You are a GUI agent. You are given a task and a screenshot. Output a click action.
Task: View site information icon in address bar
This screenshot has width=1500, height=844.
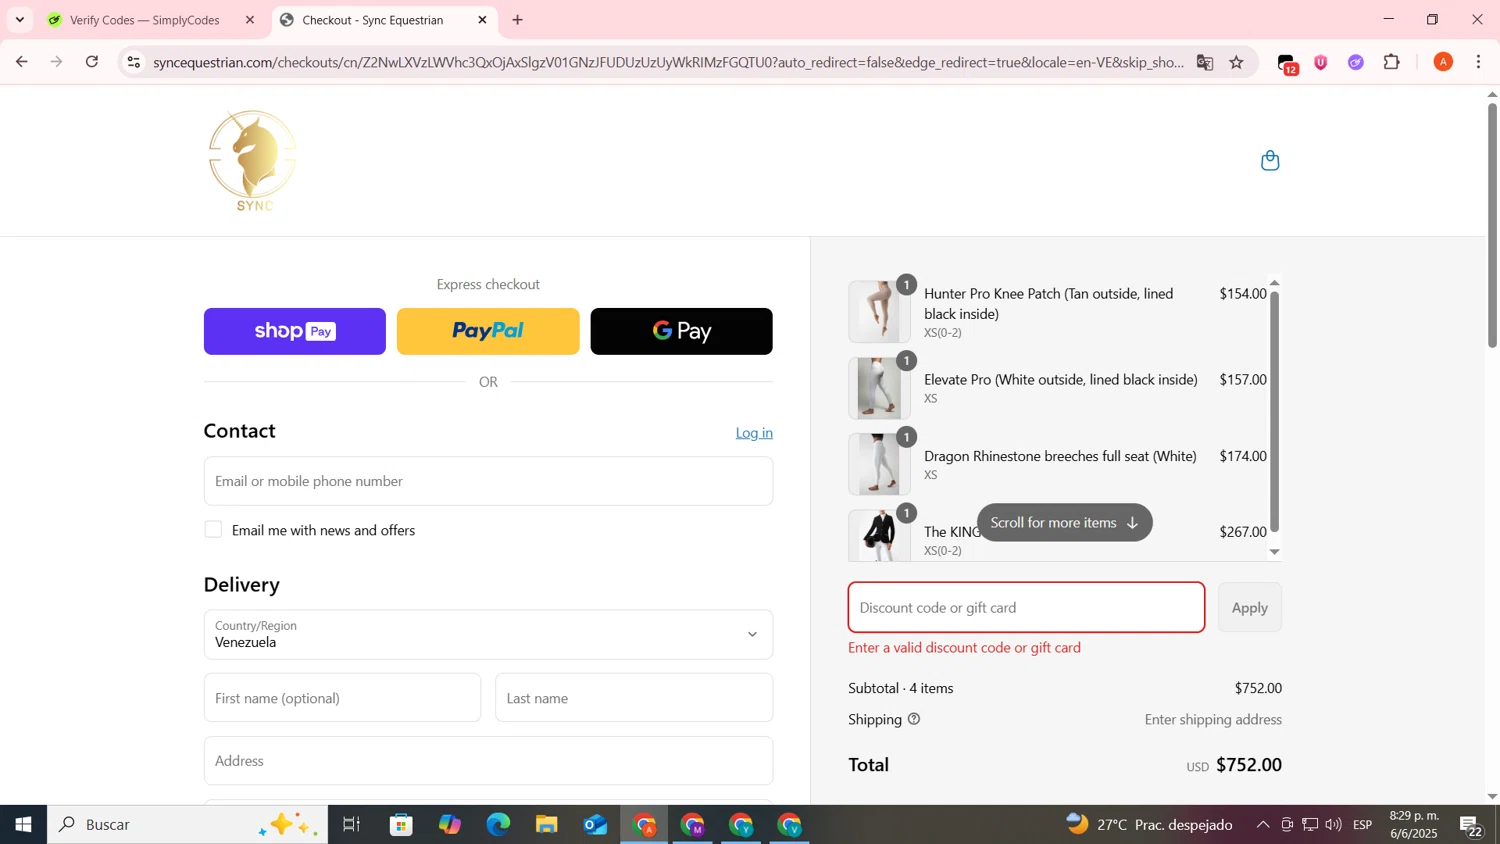click(x=133, y=62)
